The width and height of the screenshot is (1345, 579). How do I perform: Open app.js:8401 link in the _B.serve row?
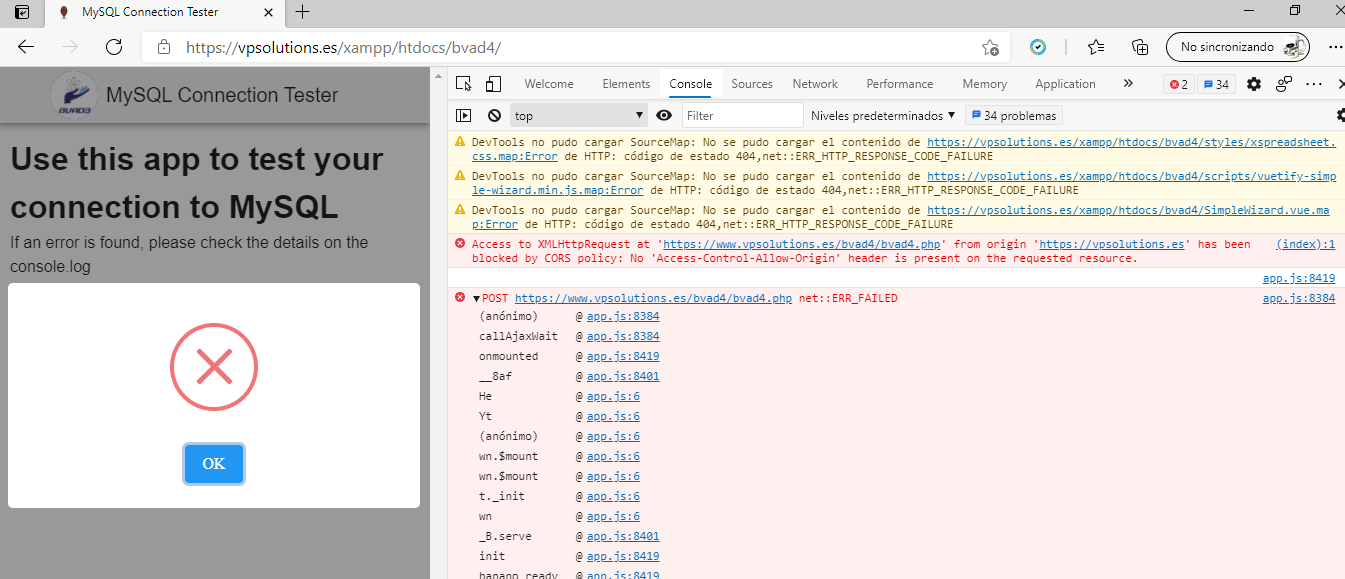click(x=623, y=536)
